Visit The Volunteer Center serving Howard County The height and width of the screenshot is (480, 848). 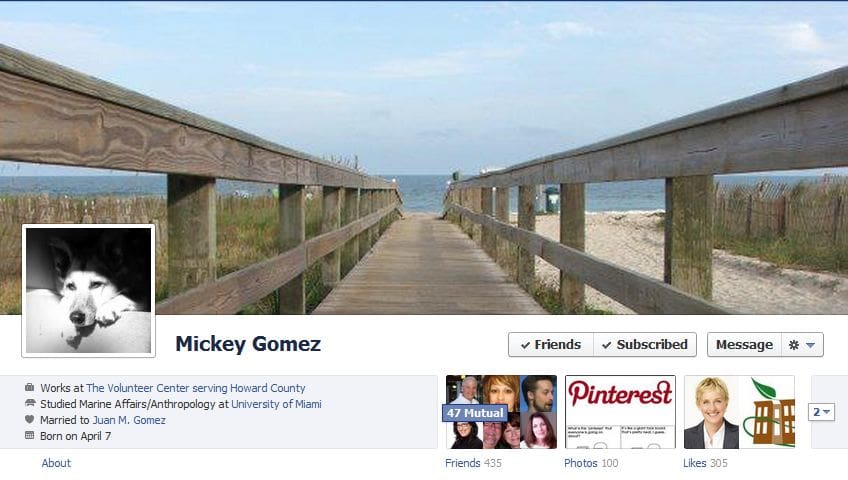tap(196, 388)
